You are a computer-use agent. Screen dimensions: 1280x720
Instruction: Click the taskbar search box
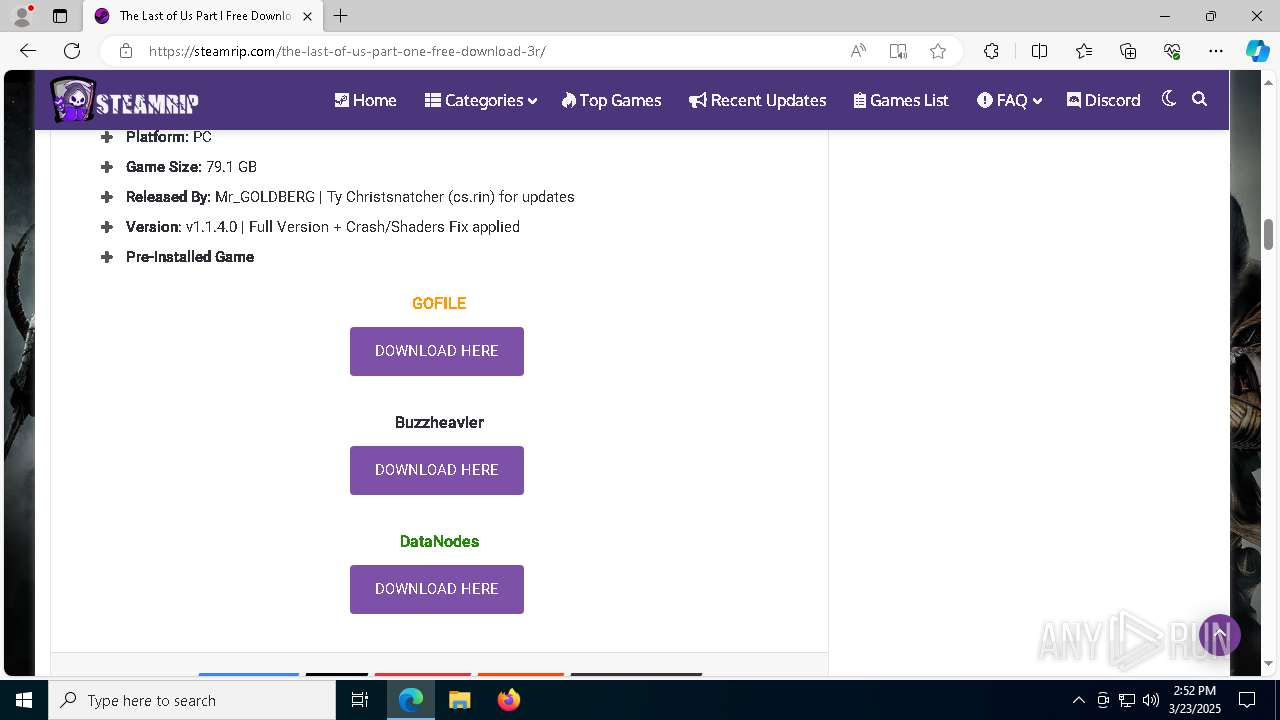(x=192, y=700)
